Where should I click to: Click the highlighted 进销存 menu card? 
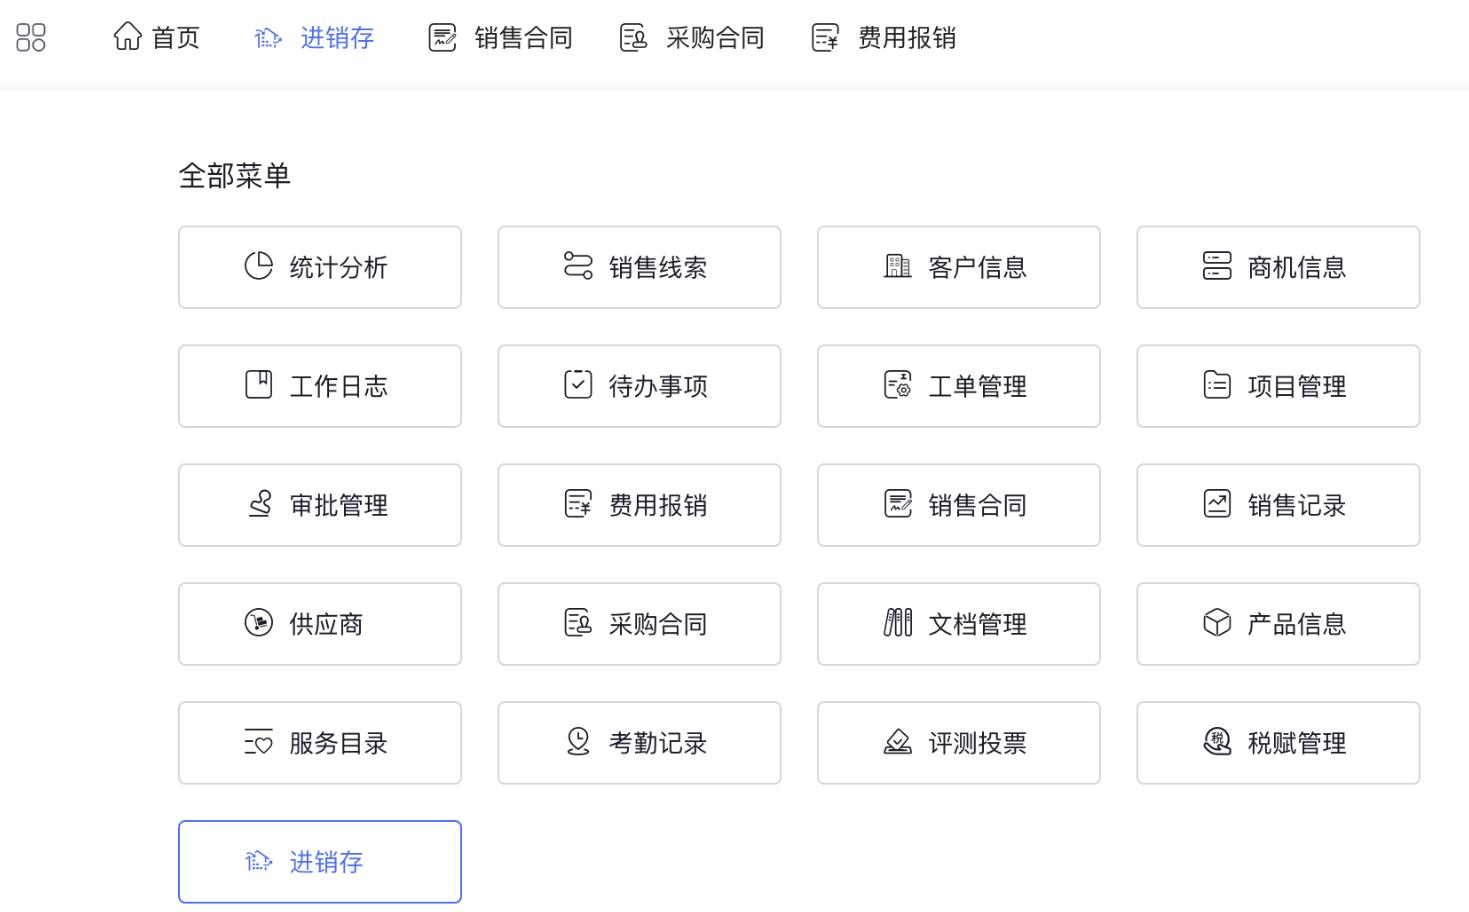click(320, 862)
